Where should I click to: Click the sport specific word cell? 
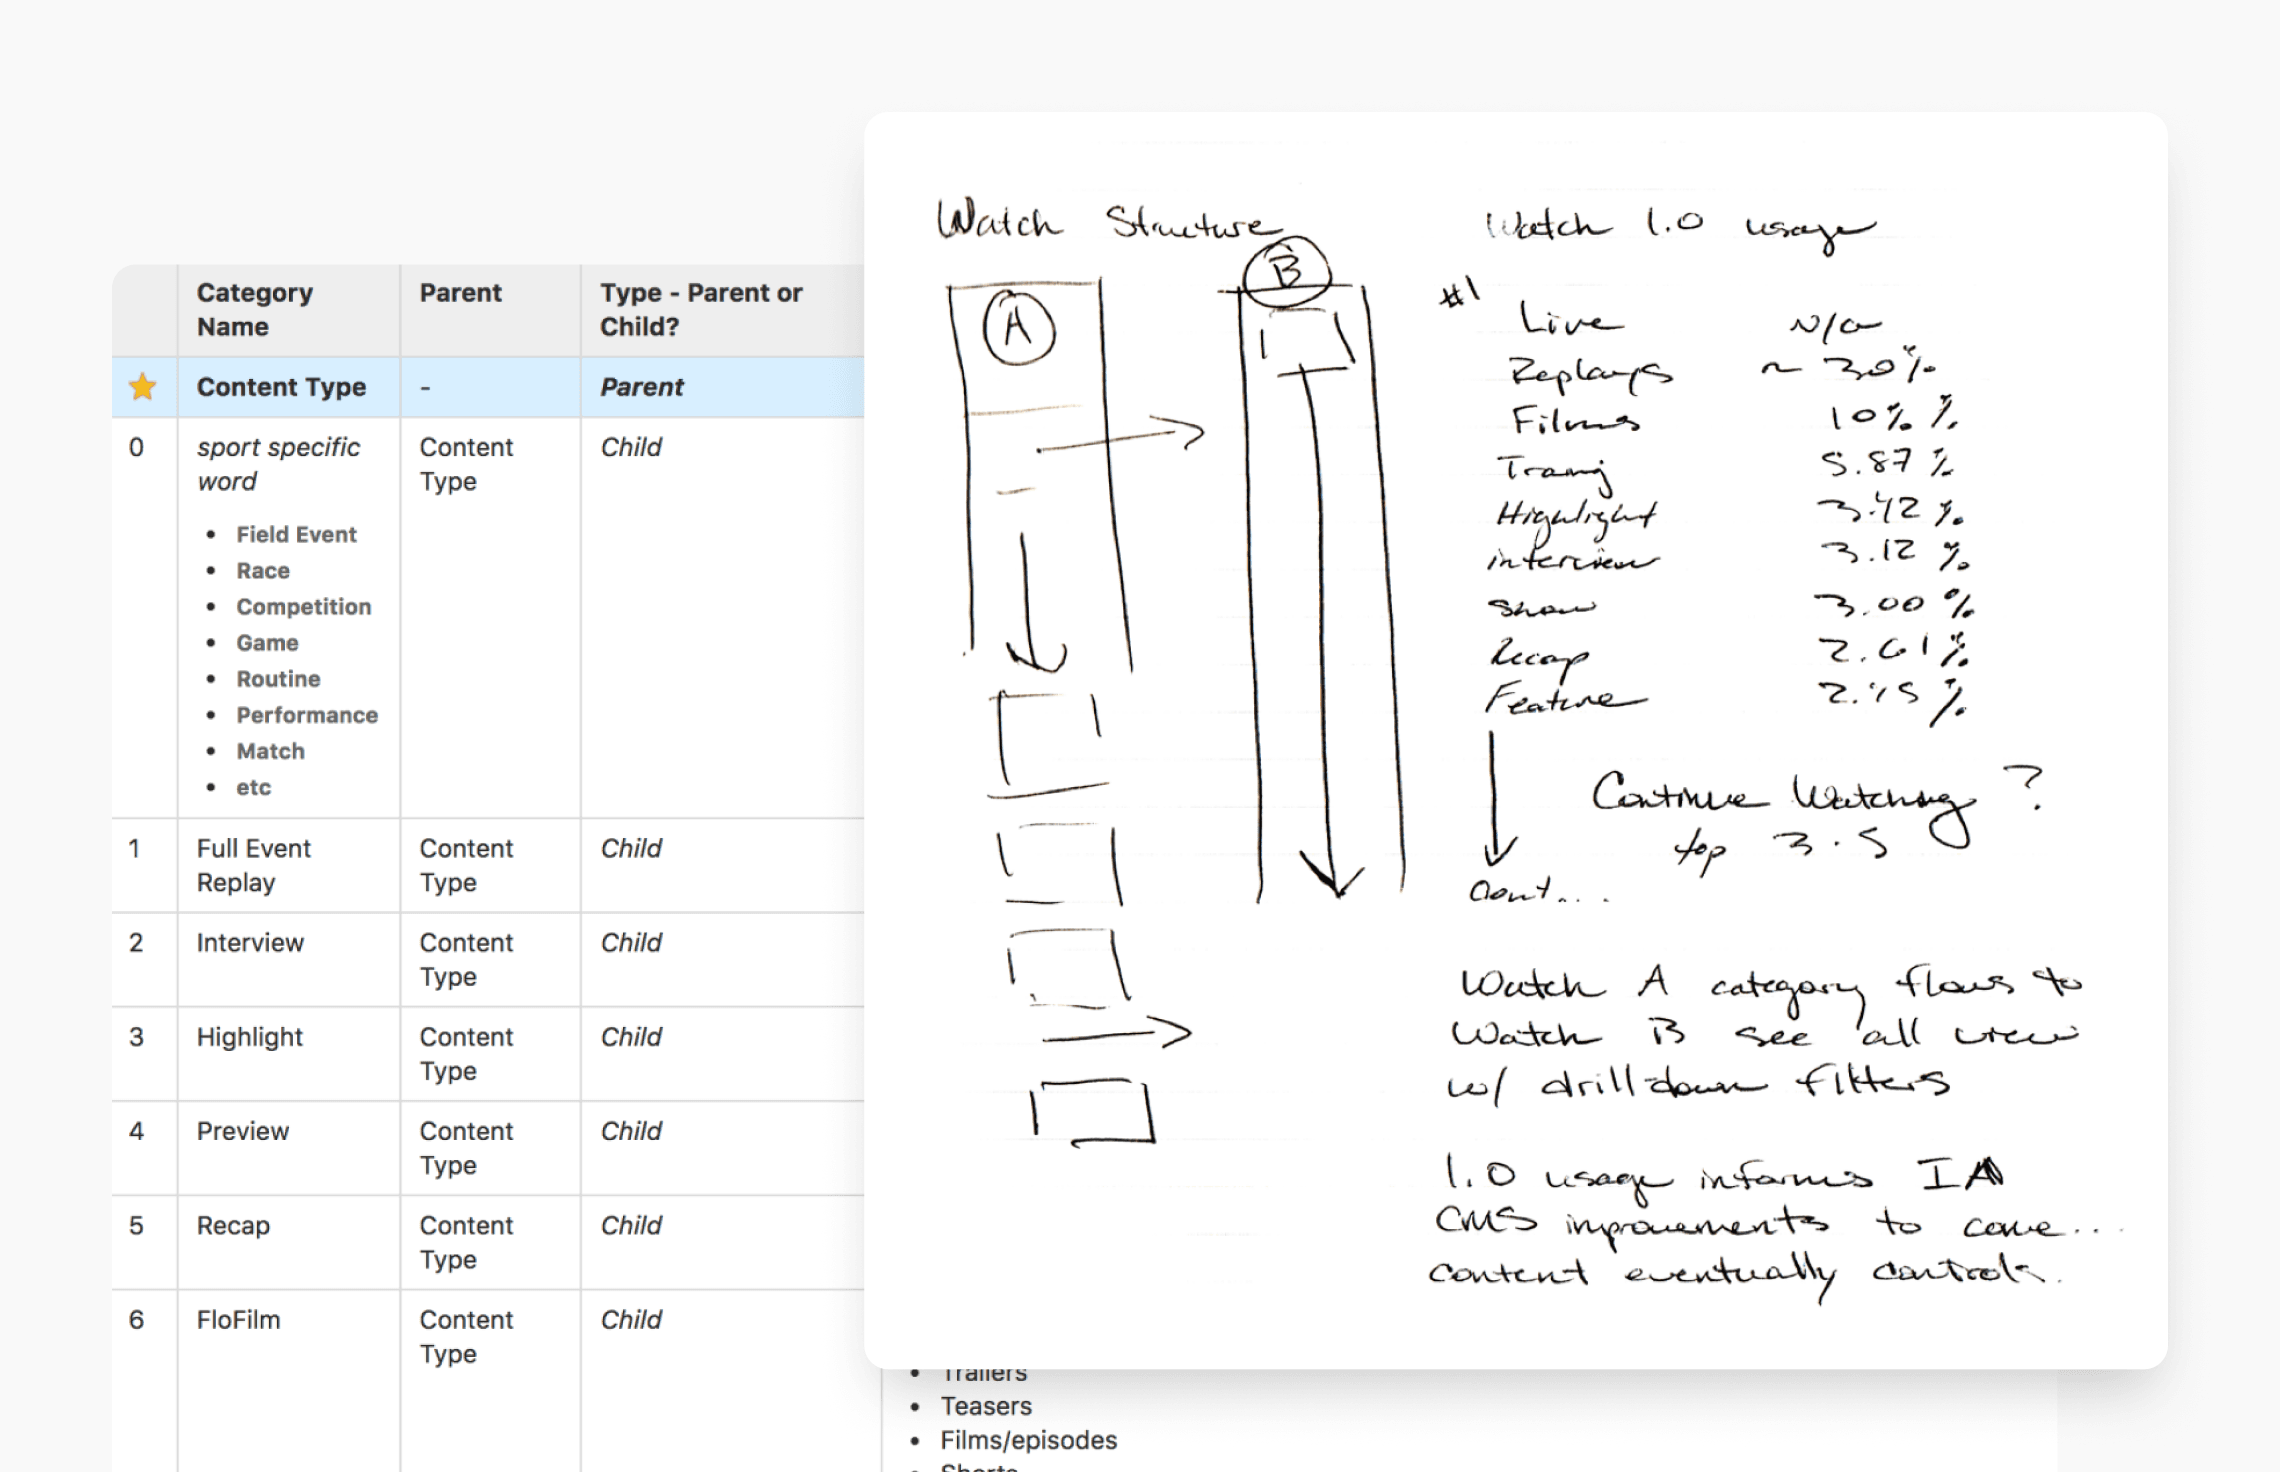coord(278,464)
